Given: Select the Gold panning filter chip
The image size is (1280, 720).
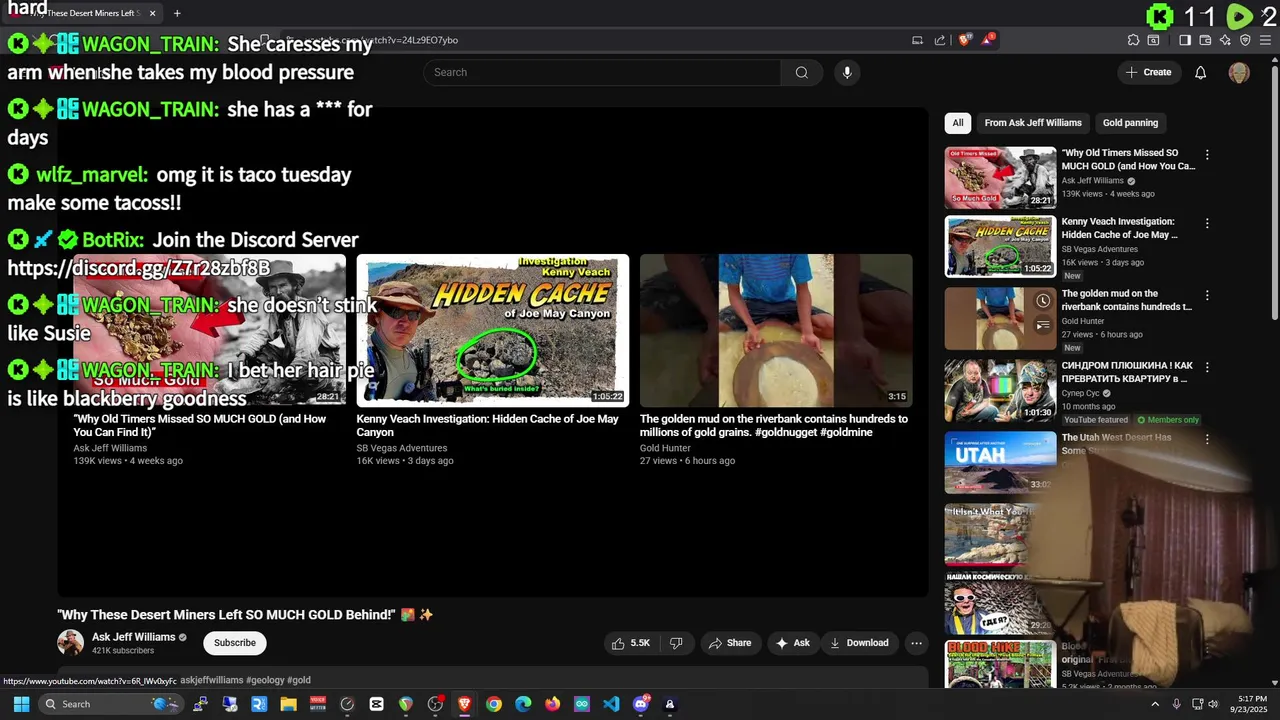Looking at the screenshot, I should [1130, 123].
